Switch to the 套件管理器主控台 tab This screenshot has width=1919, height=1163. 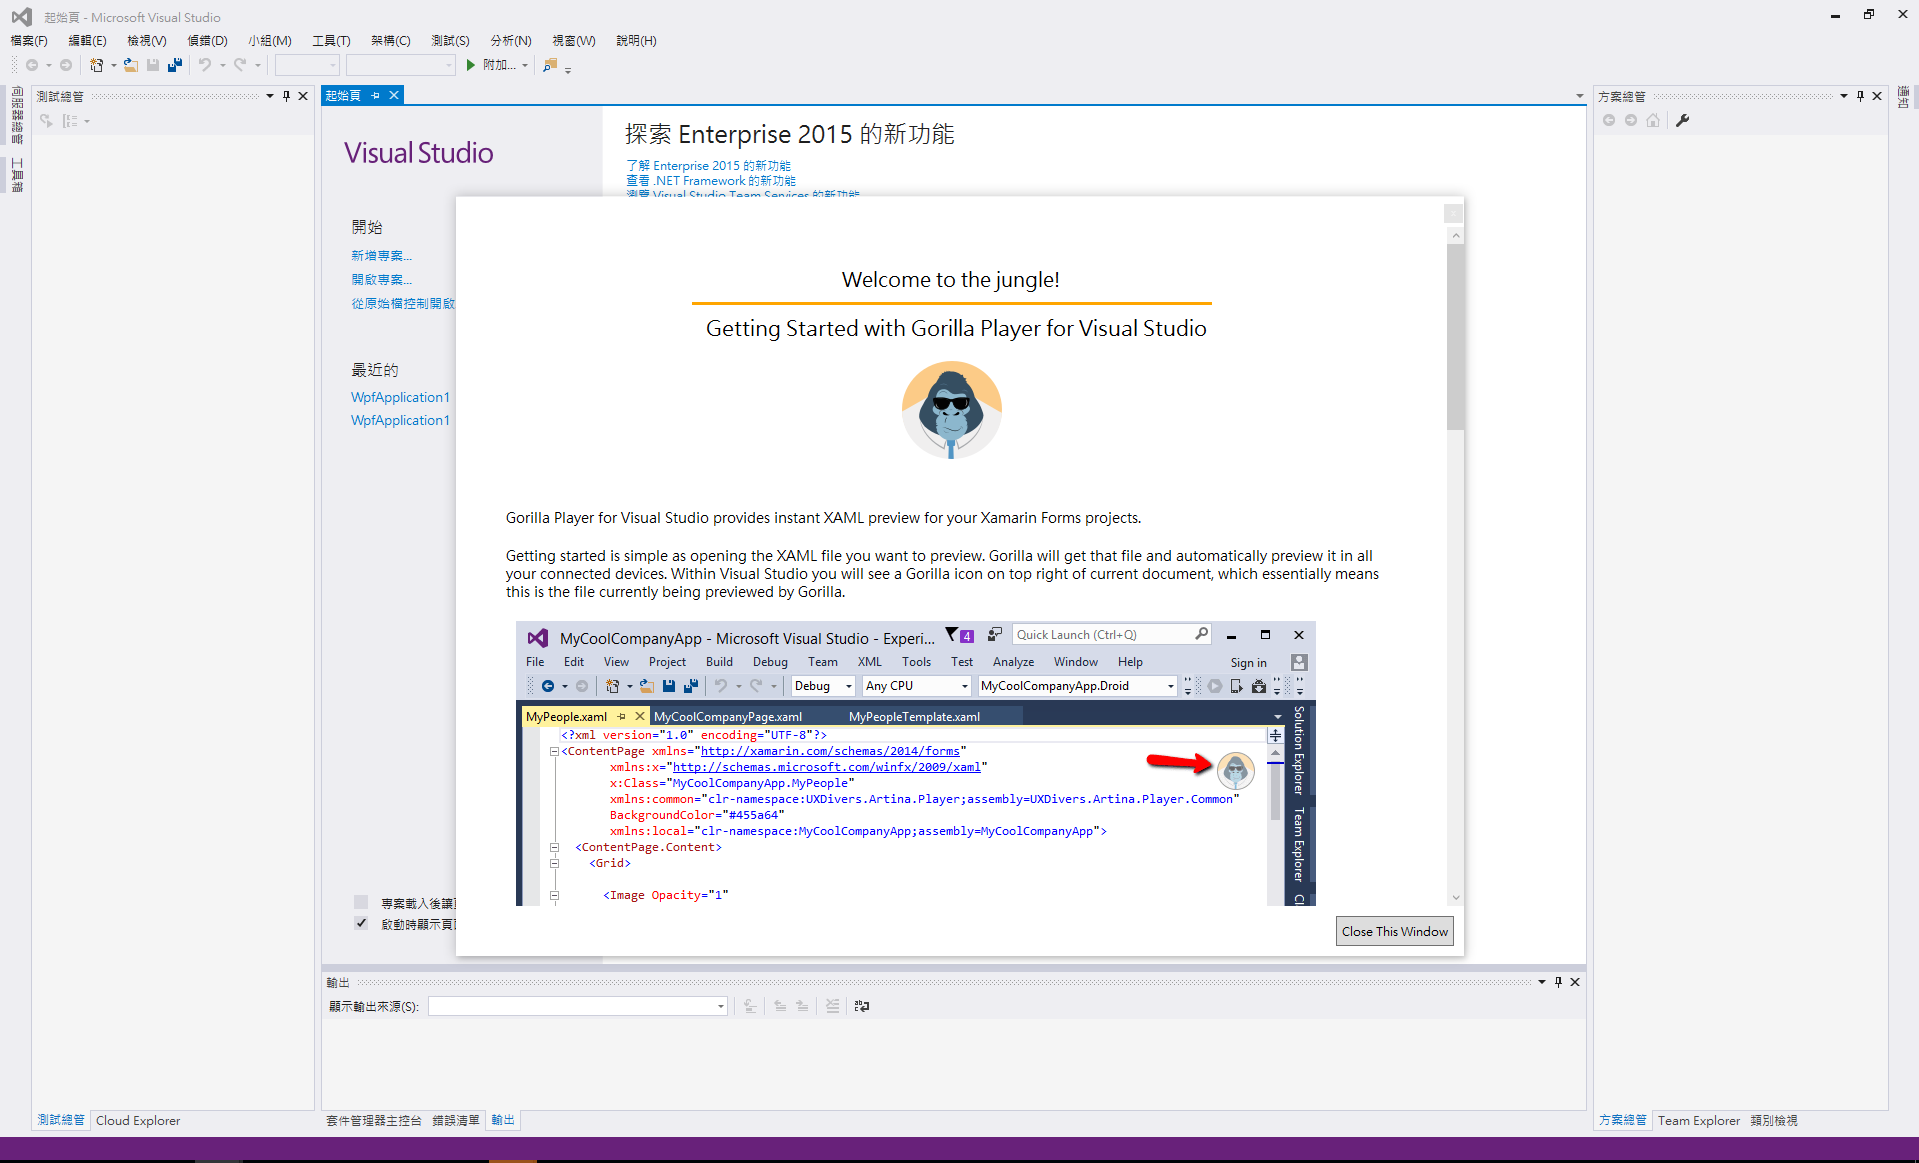click(x=373, y=1120)
